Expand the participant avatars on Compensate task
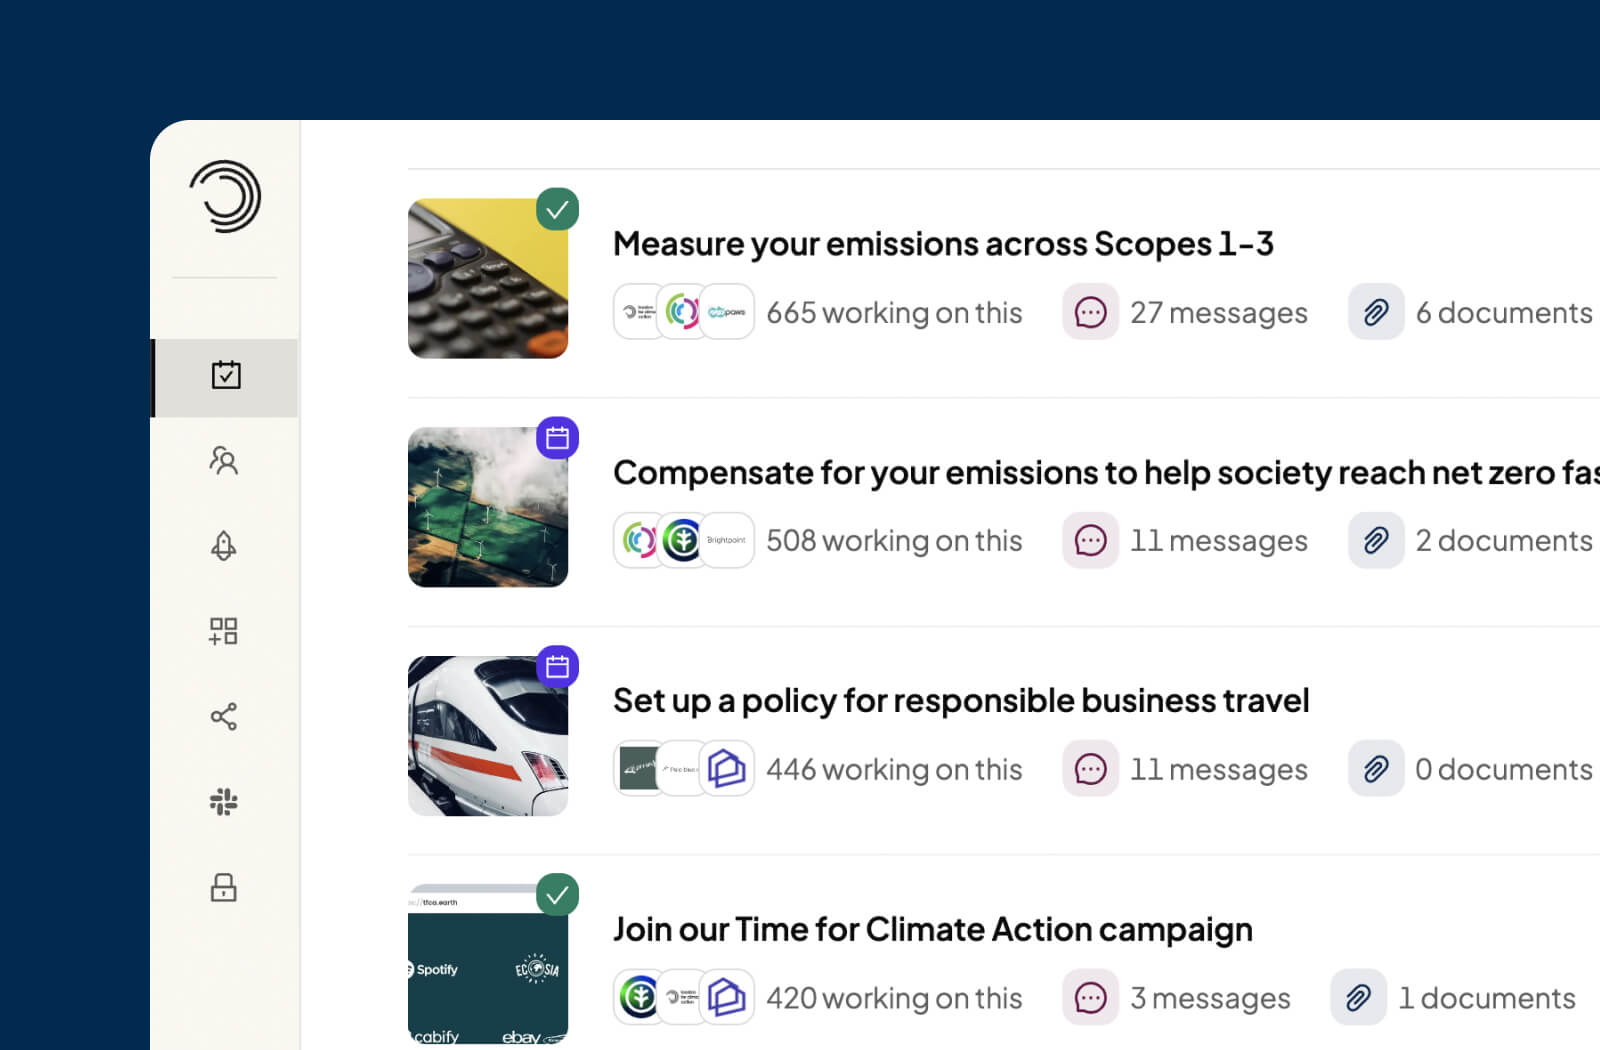The height and width of the screenshot is (1050, 1600). click(683, 540)
